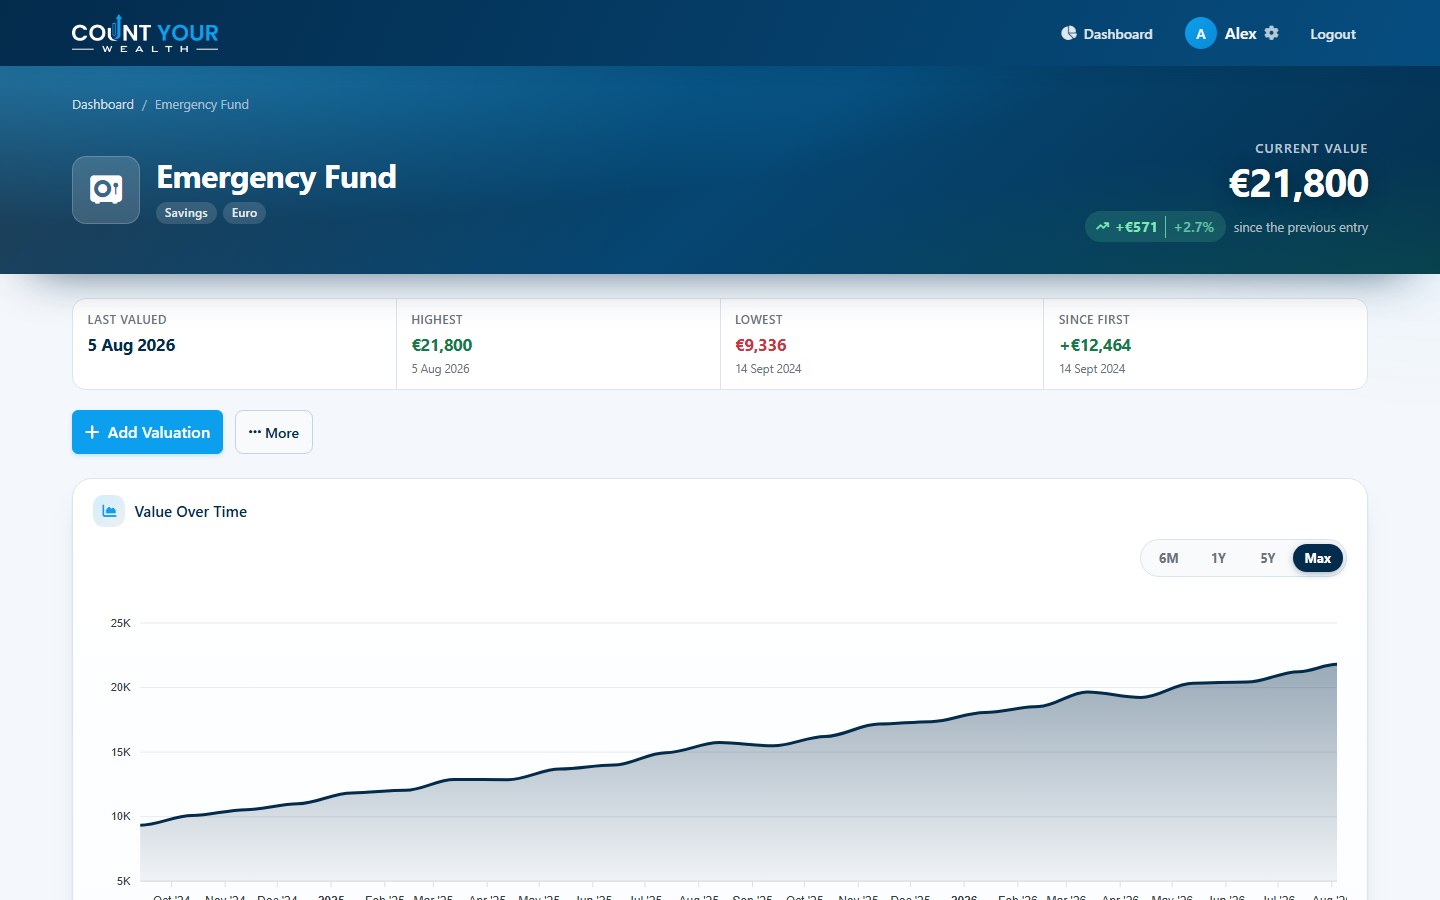Viewport: 1440px width, 900px height.
Task: Add a new valuation with Add Valuation button
Action: point(147,432)
